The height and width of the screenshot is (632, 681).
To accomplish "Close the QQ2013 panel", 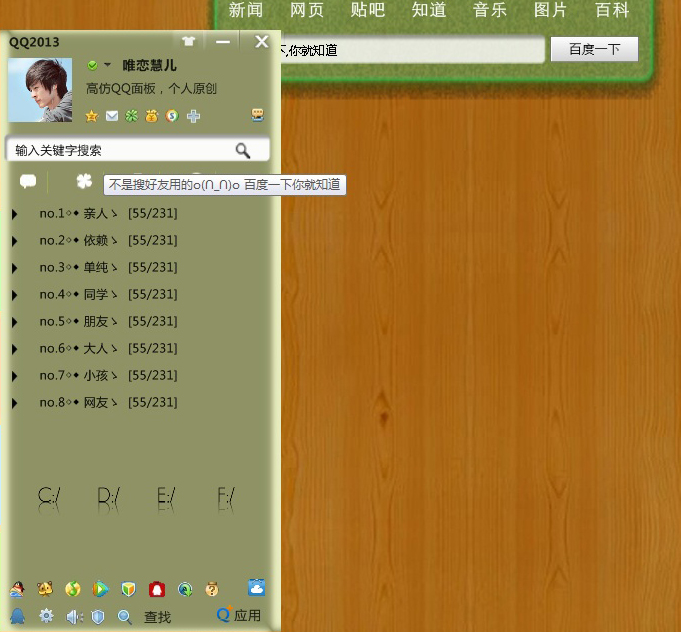I will (x=261, y=41).
